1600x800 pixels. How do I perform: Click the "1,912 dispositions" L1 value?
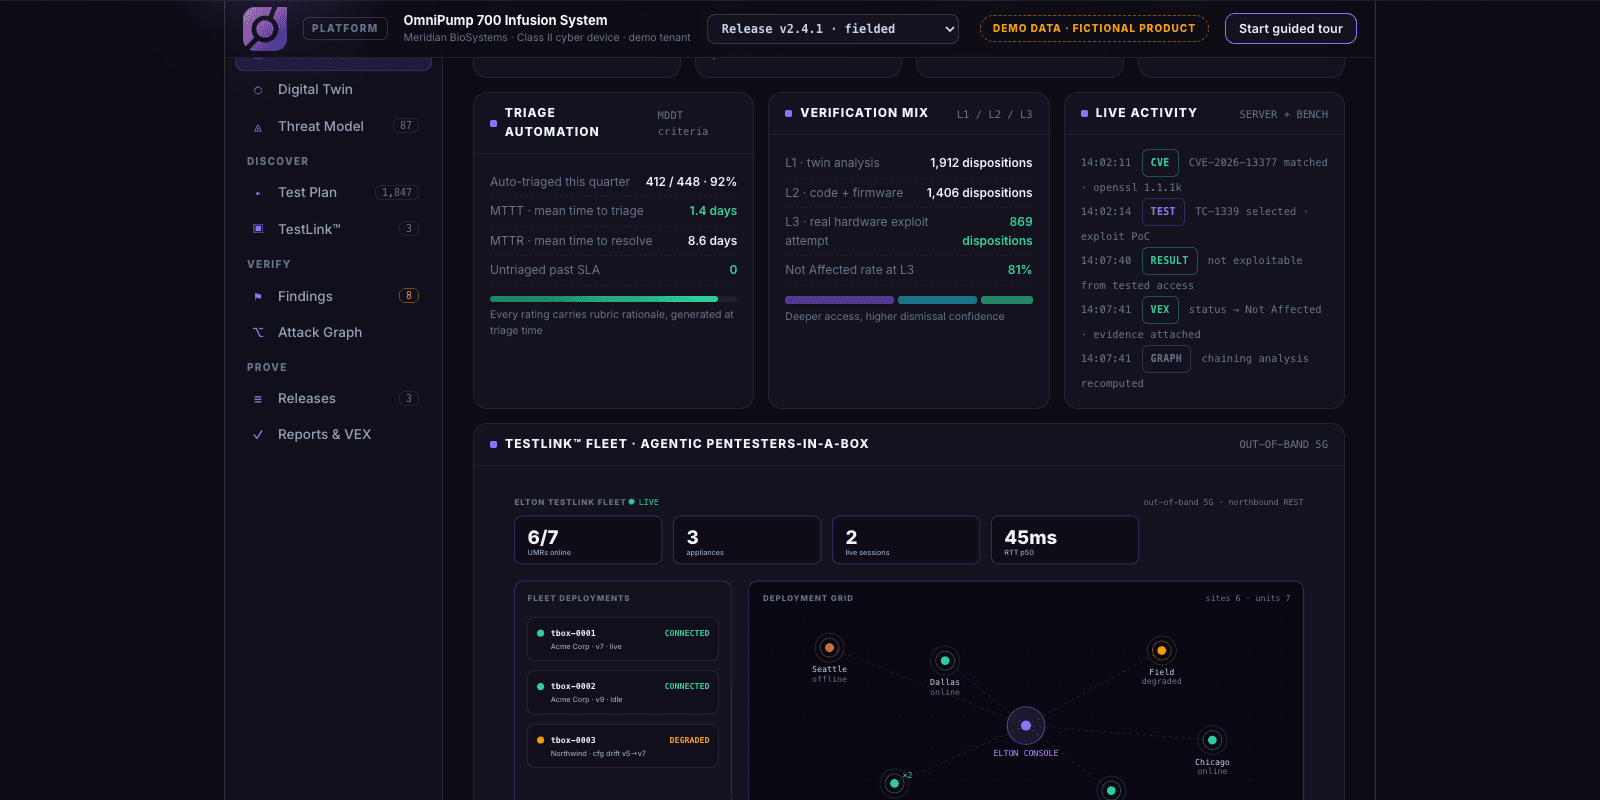[x=981, y=163]
